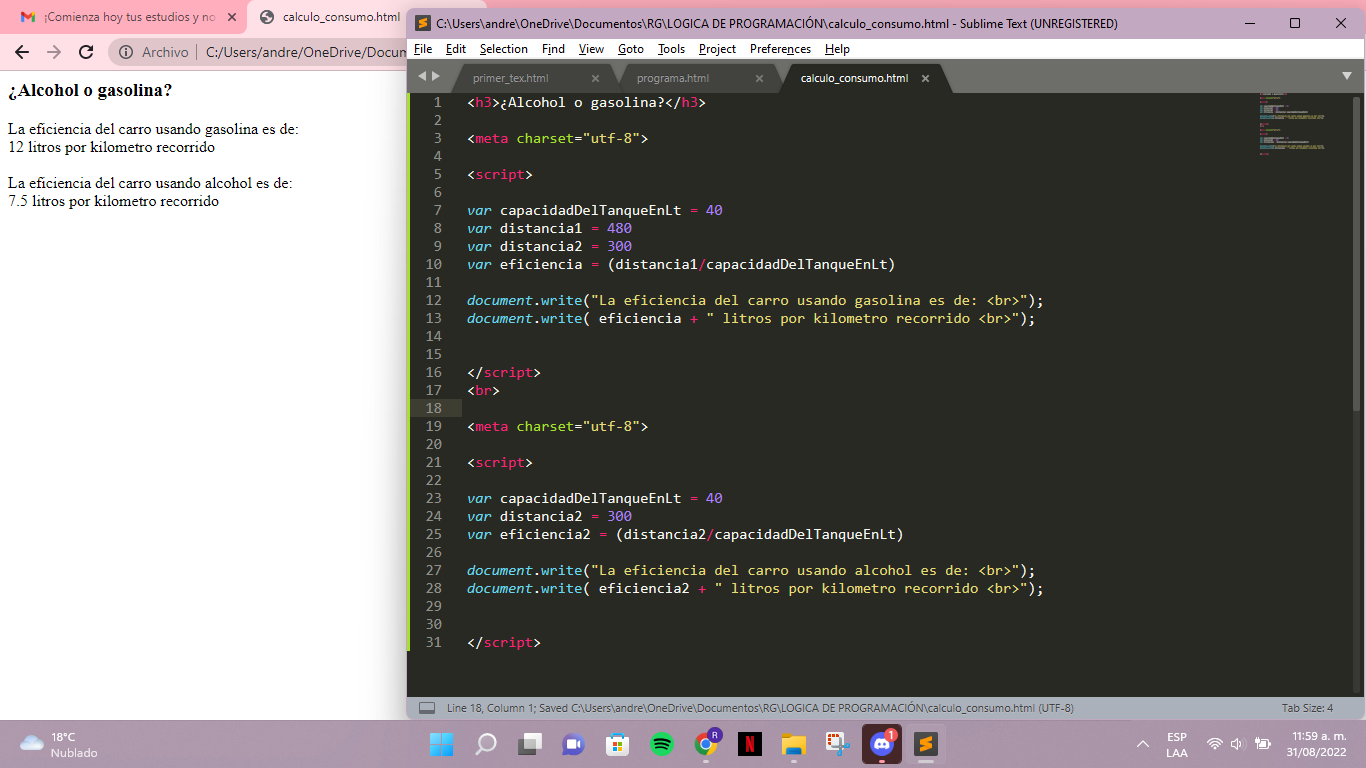Open the tab list dropdown arrow in Sublime

(x=1346, y=76)
